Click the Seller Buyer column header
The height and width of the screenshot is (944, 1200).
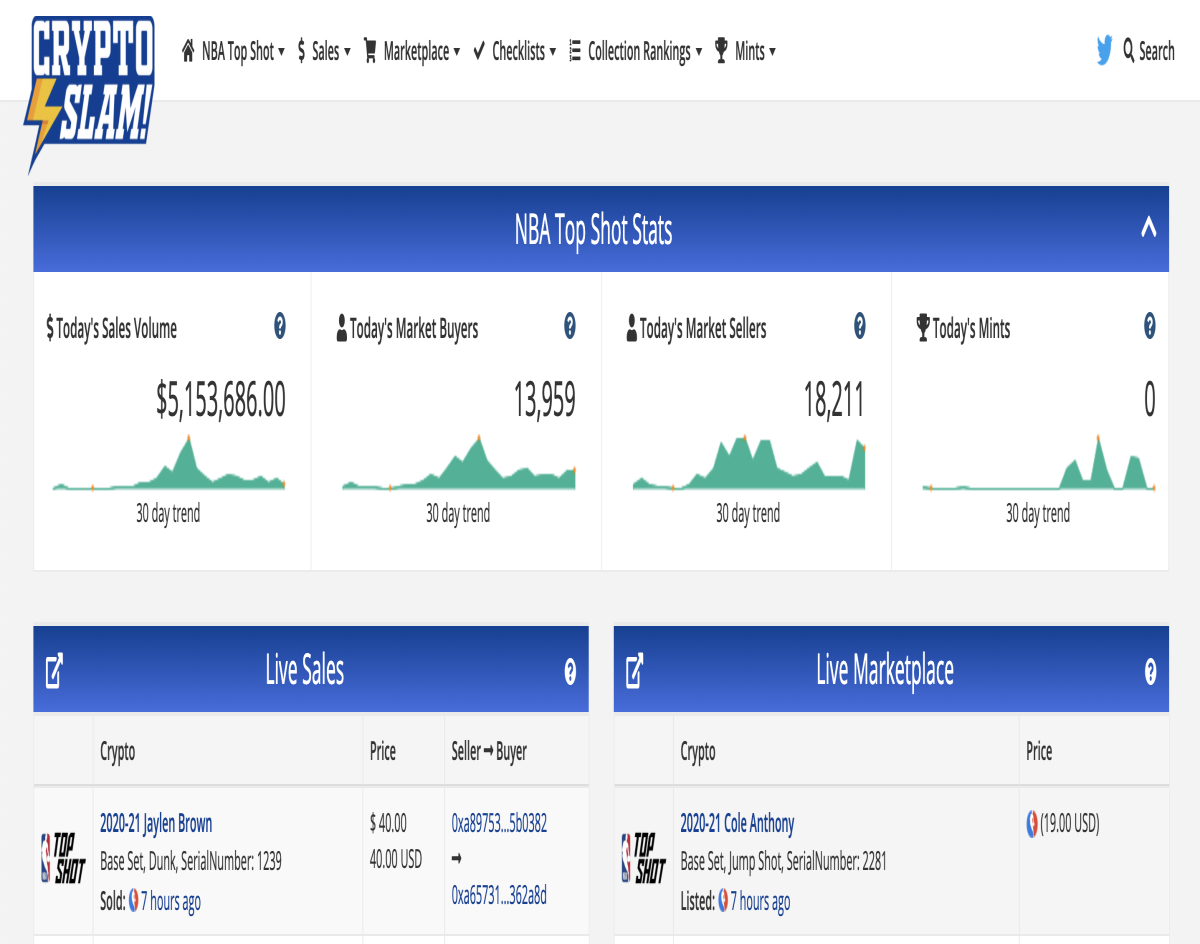point(489,751)
